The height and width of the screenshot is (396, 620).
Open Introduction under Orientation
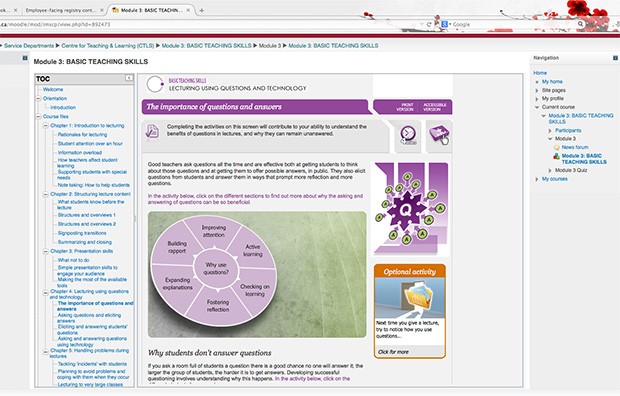tap(63, 107)
